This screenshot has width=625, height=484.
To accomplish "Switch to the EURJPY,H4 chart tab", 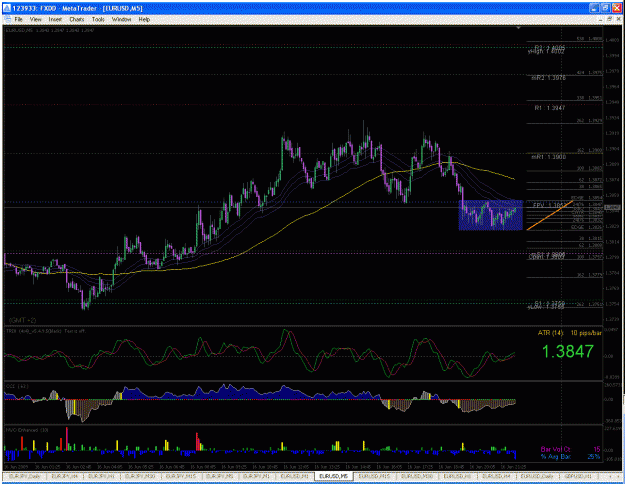I will tap(66, 476).
